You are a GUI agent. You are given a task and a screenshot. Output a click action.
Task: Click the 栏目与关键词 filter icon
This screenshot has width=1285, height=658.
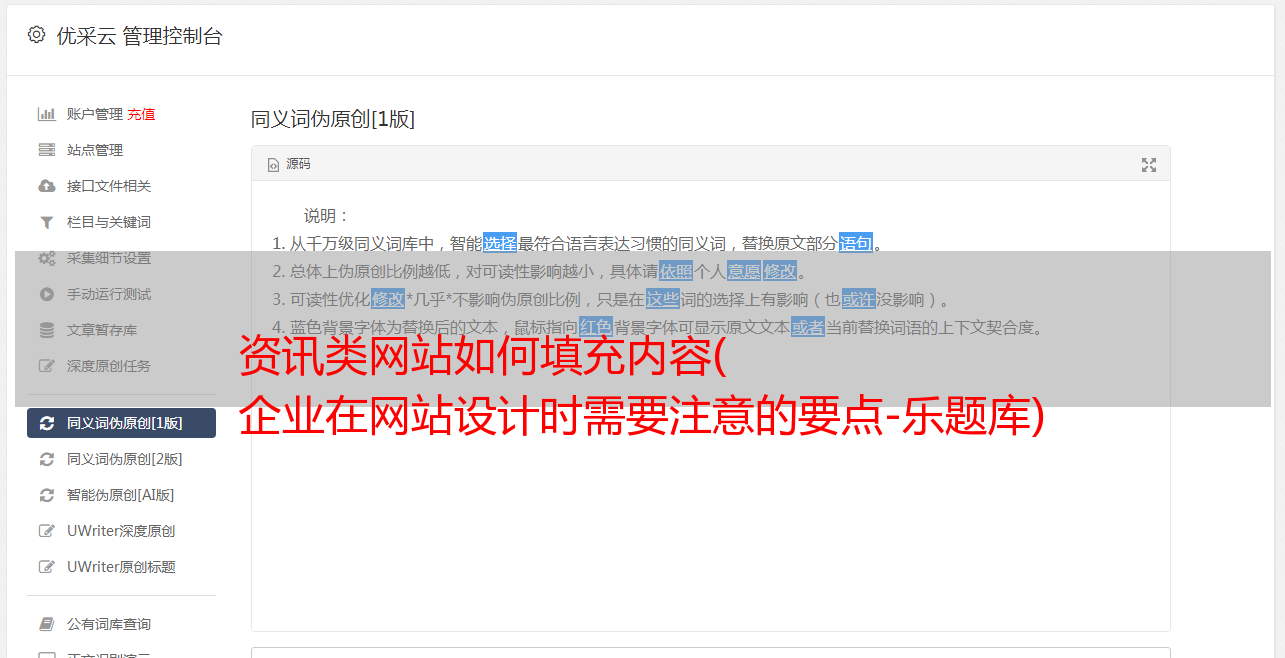[x=46, y=222]
